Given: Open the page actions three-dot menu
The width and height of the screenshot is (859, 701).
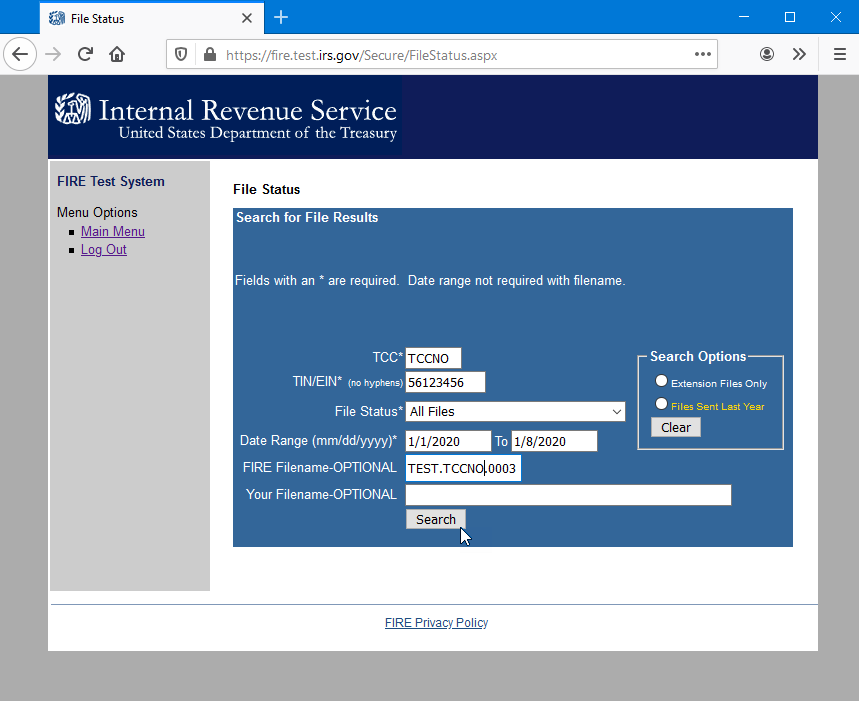Looking at the screenshot, I should [703, 54].
